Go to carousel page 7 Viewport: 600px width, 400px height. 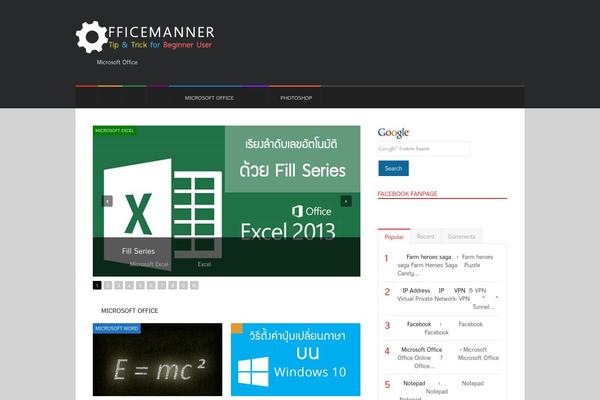[x=162, y=285]
